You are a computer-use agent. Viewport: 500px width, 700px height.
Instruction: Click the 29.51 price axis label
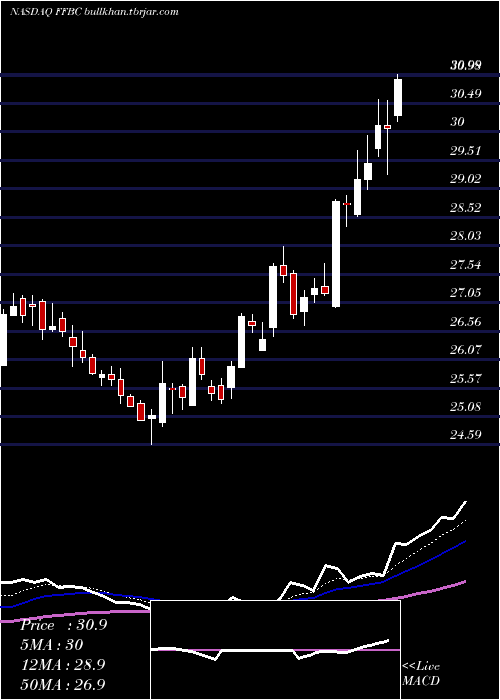[466, 150]
